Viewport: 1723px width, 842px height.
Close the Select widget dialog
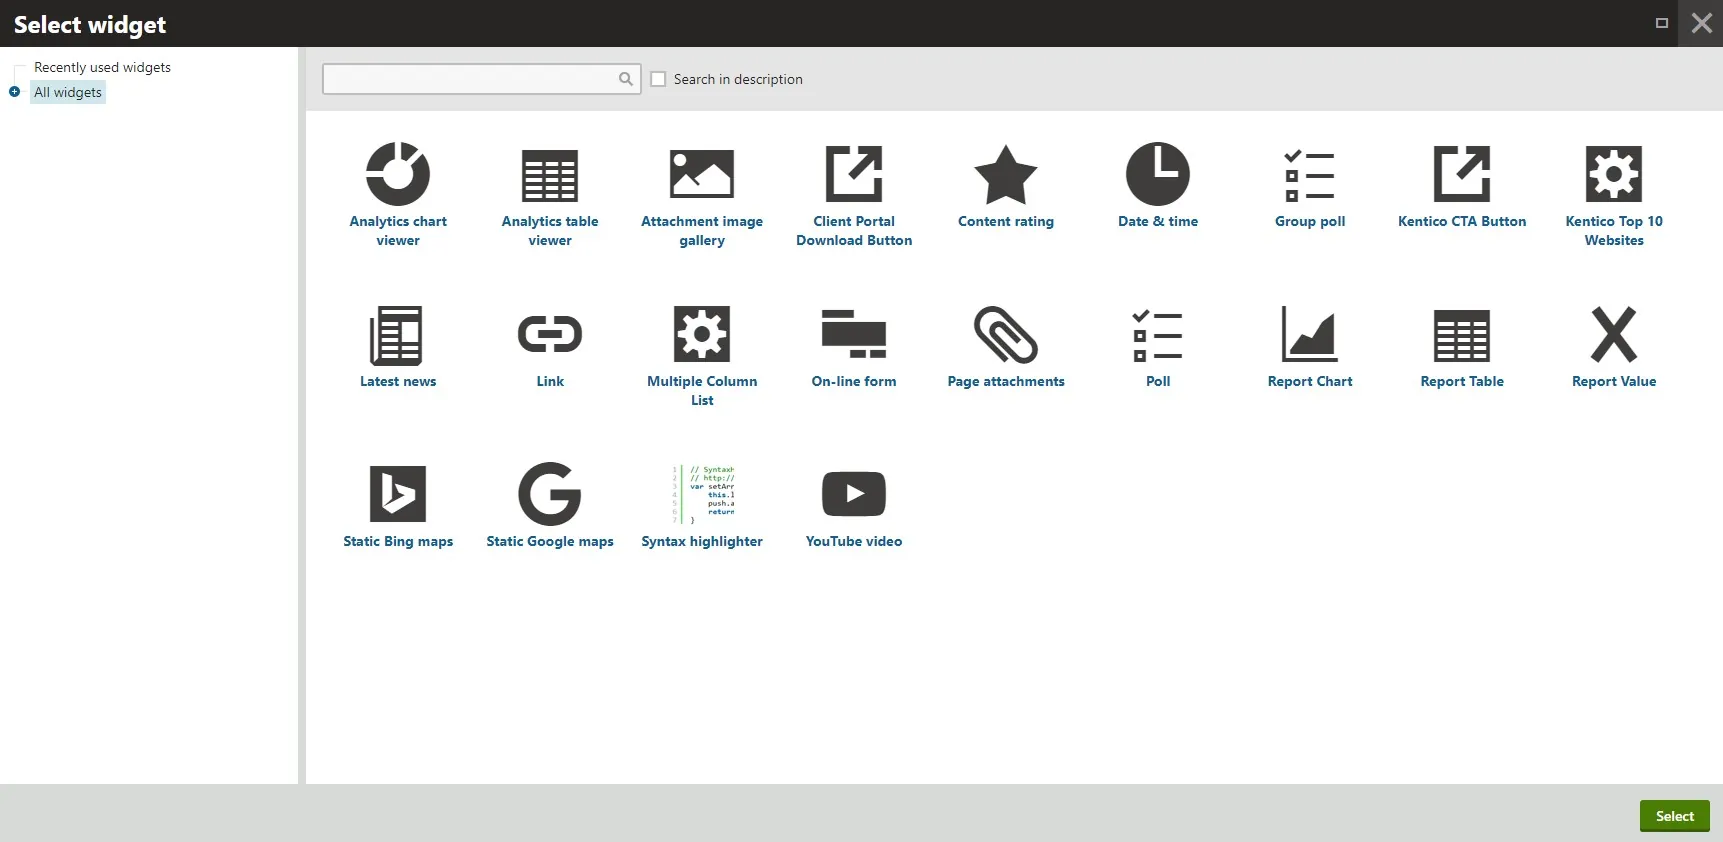(x=1702, y=23)
